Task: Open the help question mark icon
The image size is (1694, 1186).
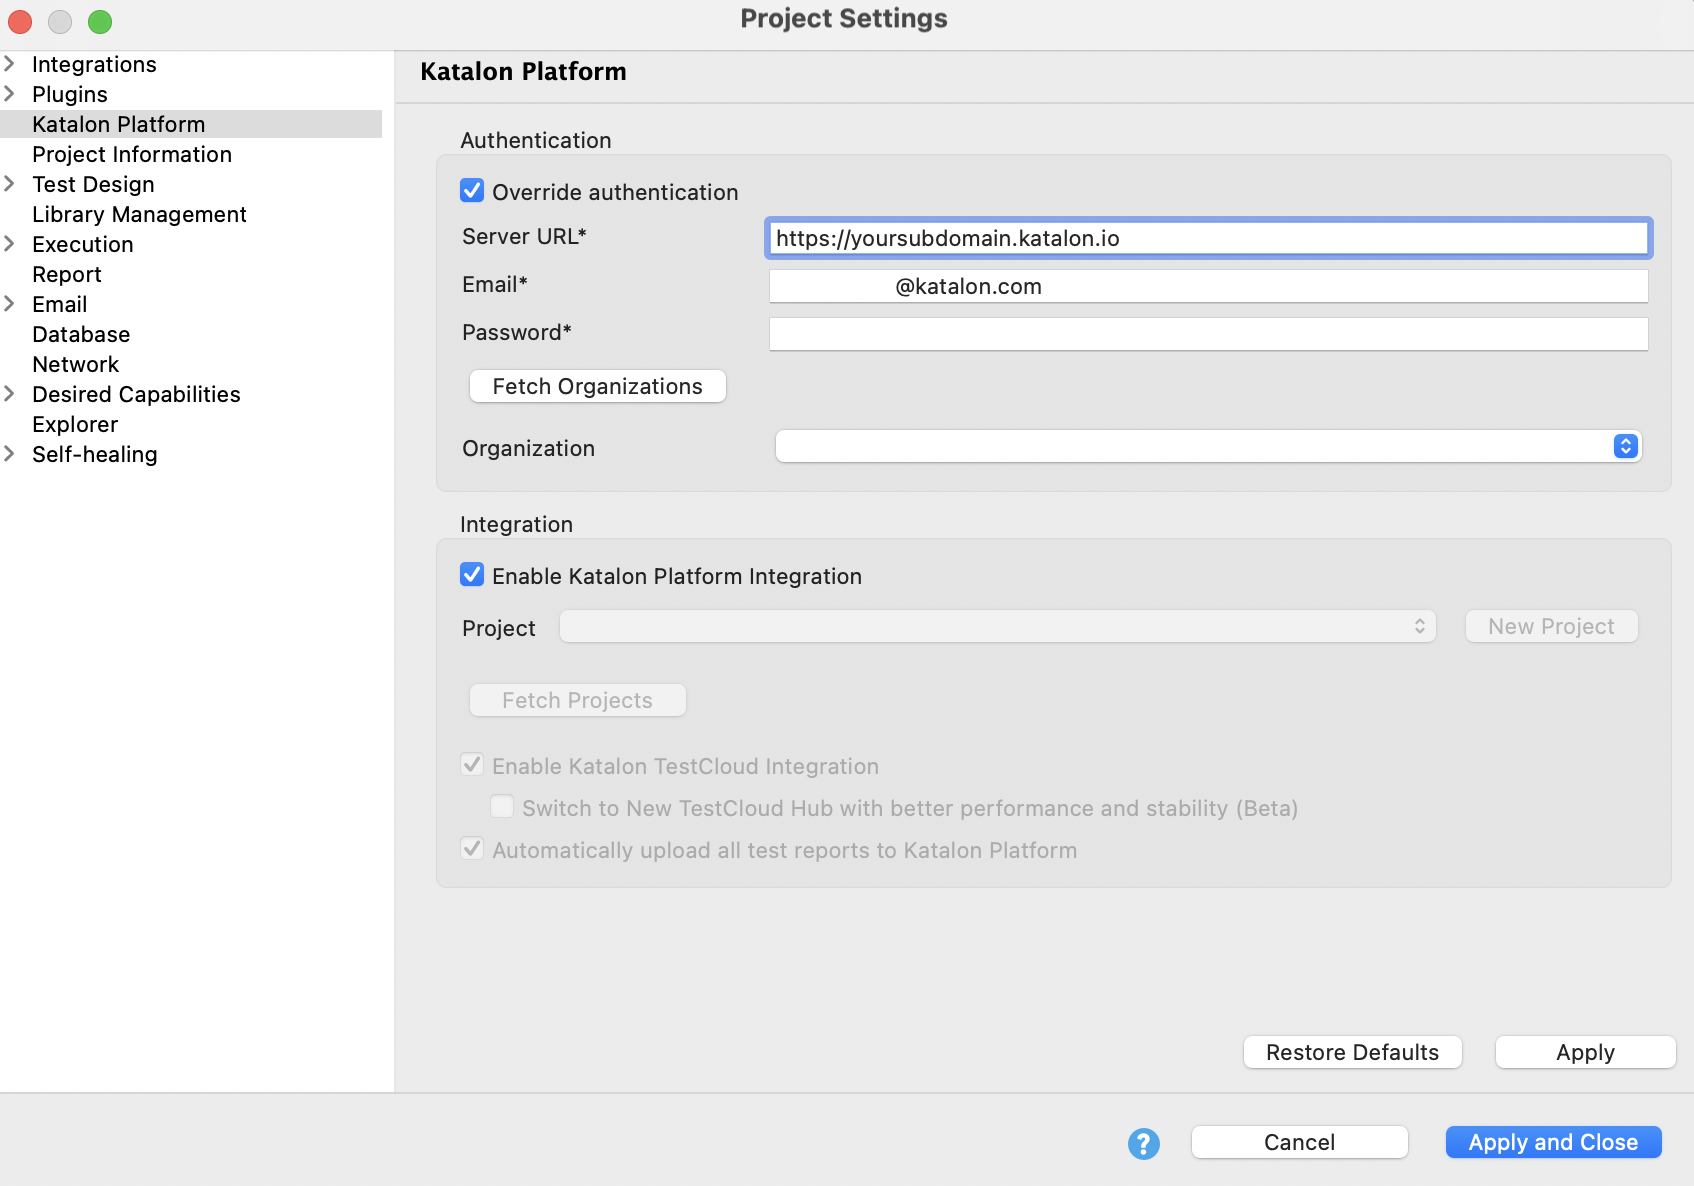Action: [x=1143, y=1143]
